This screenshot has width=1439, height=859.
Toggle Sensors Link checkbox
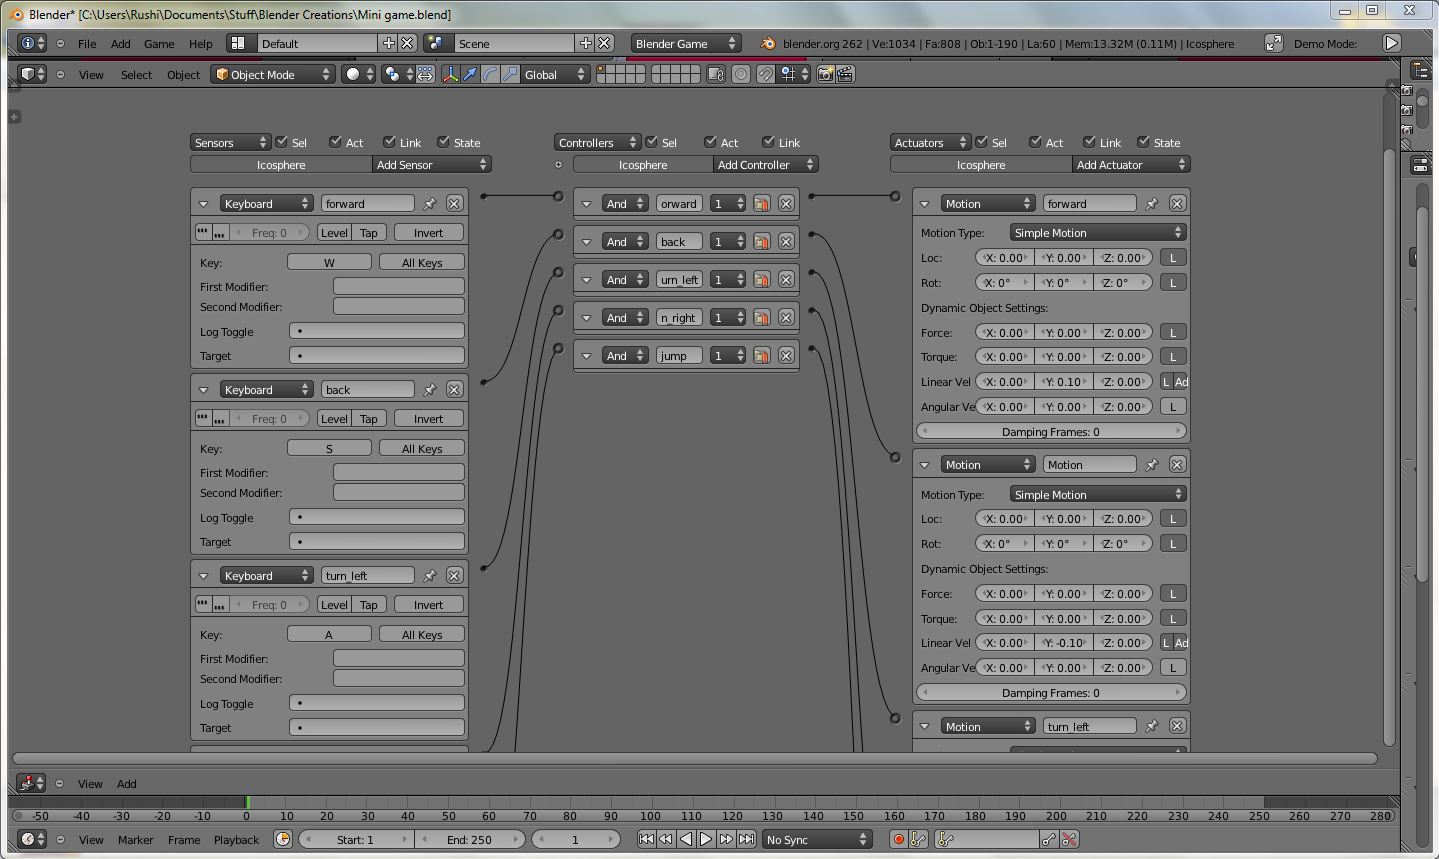pyautogui.click(x=390, y=142)
